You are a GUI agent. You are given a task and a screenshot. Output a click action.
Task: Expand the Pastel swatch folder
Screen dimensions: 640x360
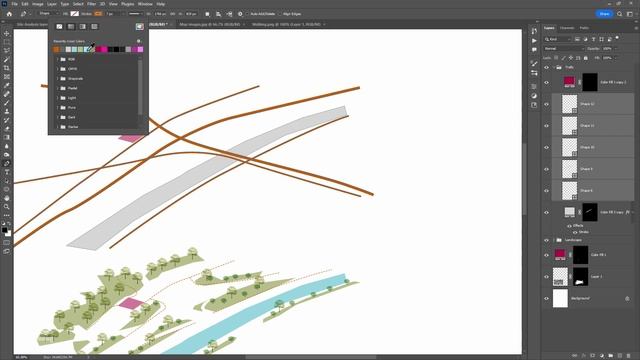pos(58,88)
